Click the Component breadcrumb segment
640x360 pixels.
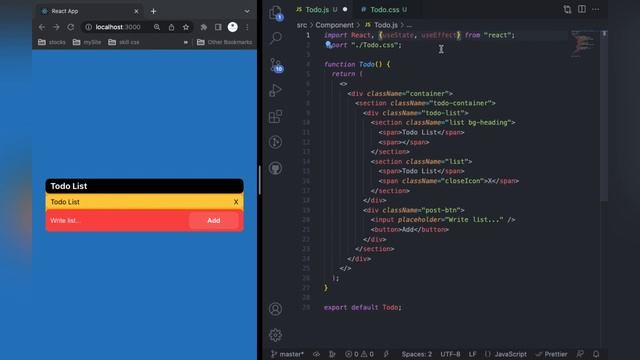(334, 25)
